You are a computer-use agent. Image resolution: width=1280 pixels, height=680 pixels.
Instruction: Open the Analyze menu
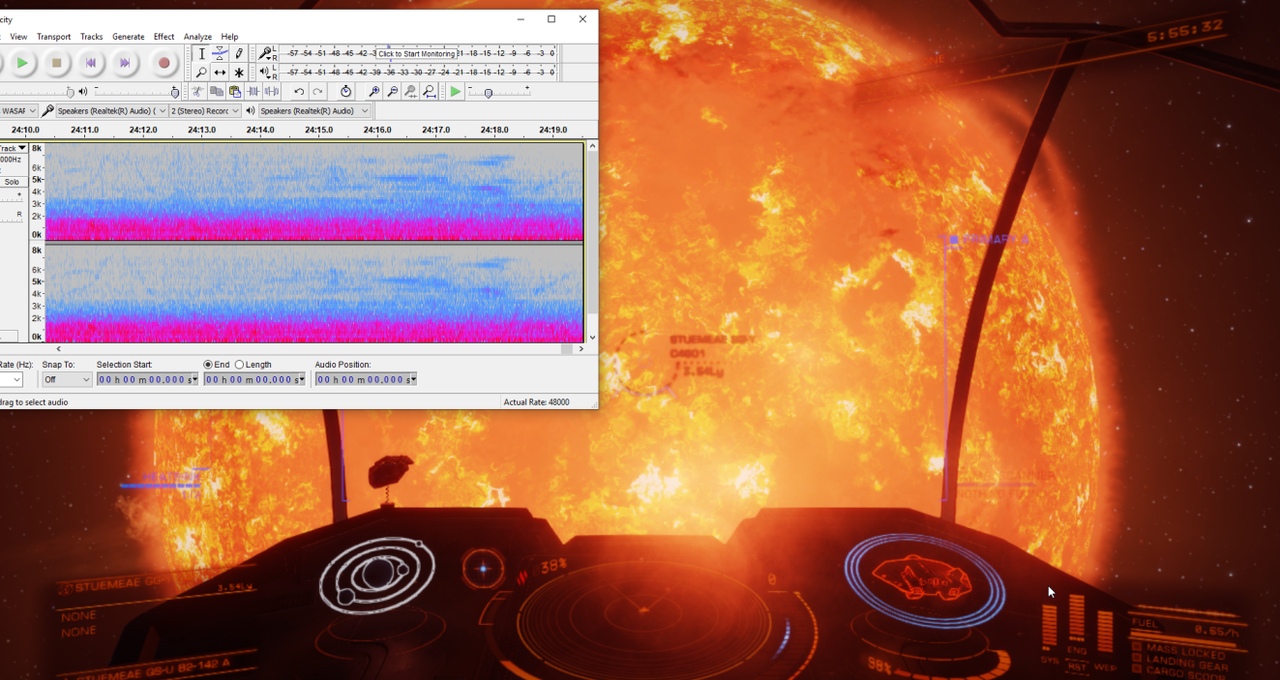(x=197, y=37)
